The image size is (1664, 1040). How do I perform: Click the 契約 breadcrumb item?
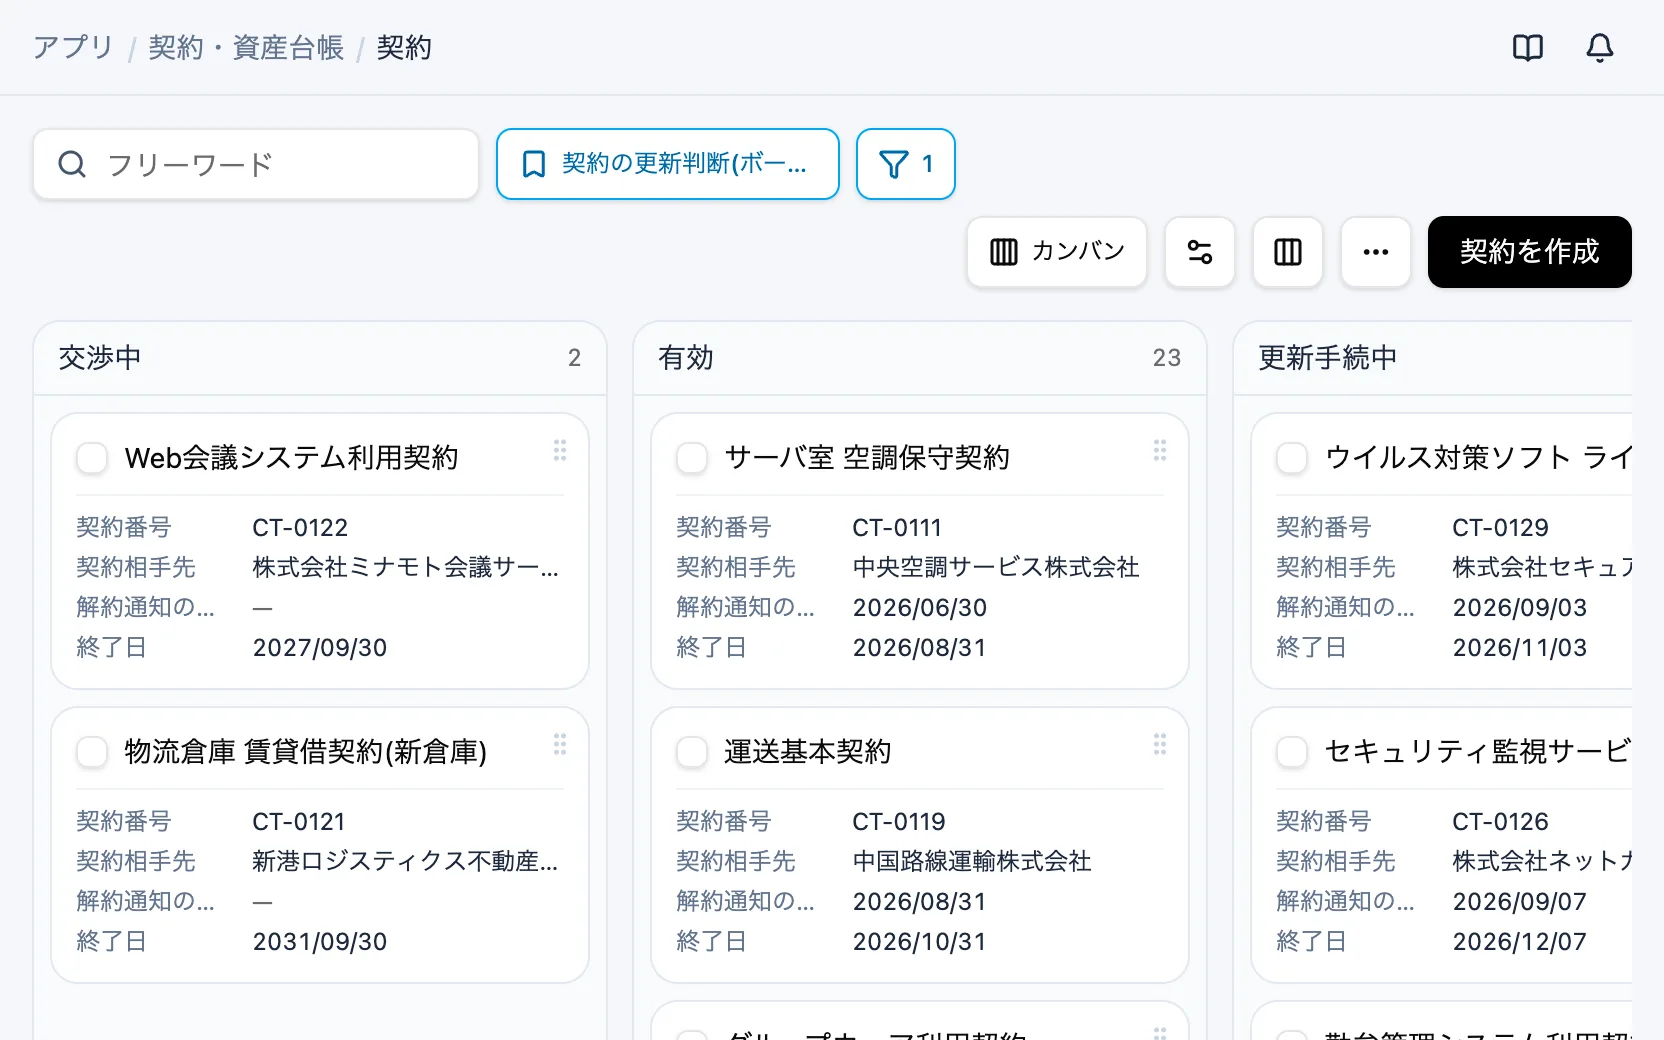[x=404, y=47]
